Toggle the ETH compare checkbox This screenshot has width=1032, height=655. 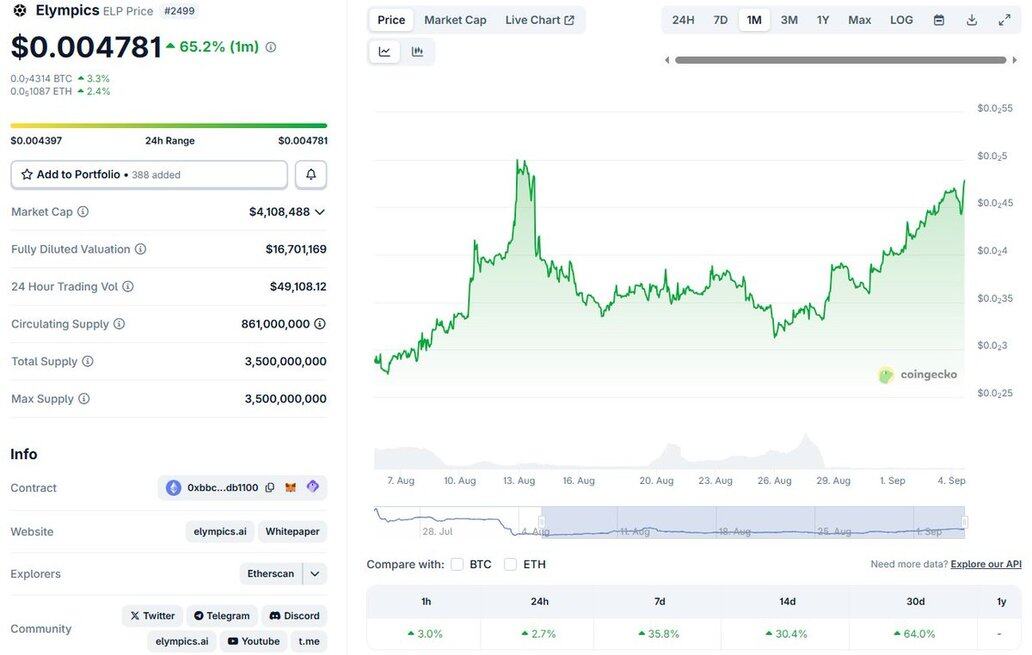coord(510,564)
